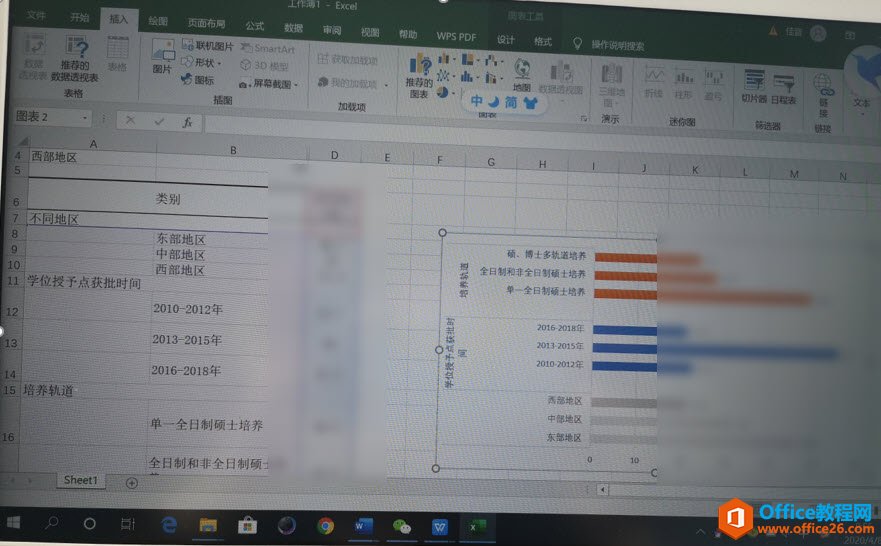The width and height of the screenshot is (881, 546).
Task: Switch to the 开始 (Home) ribbon tab
Action: [x=79, y=17]
